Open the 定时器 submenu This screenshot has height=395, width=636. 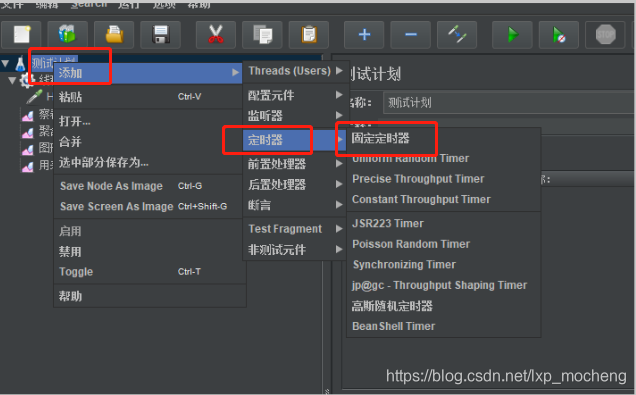(x=294, y=140)
